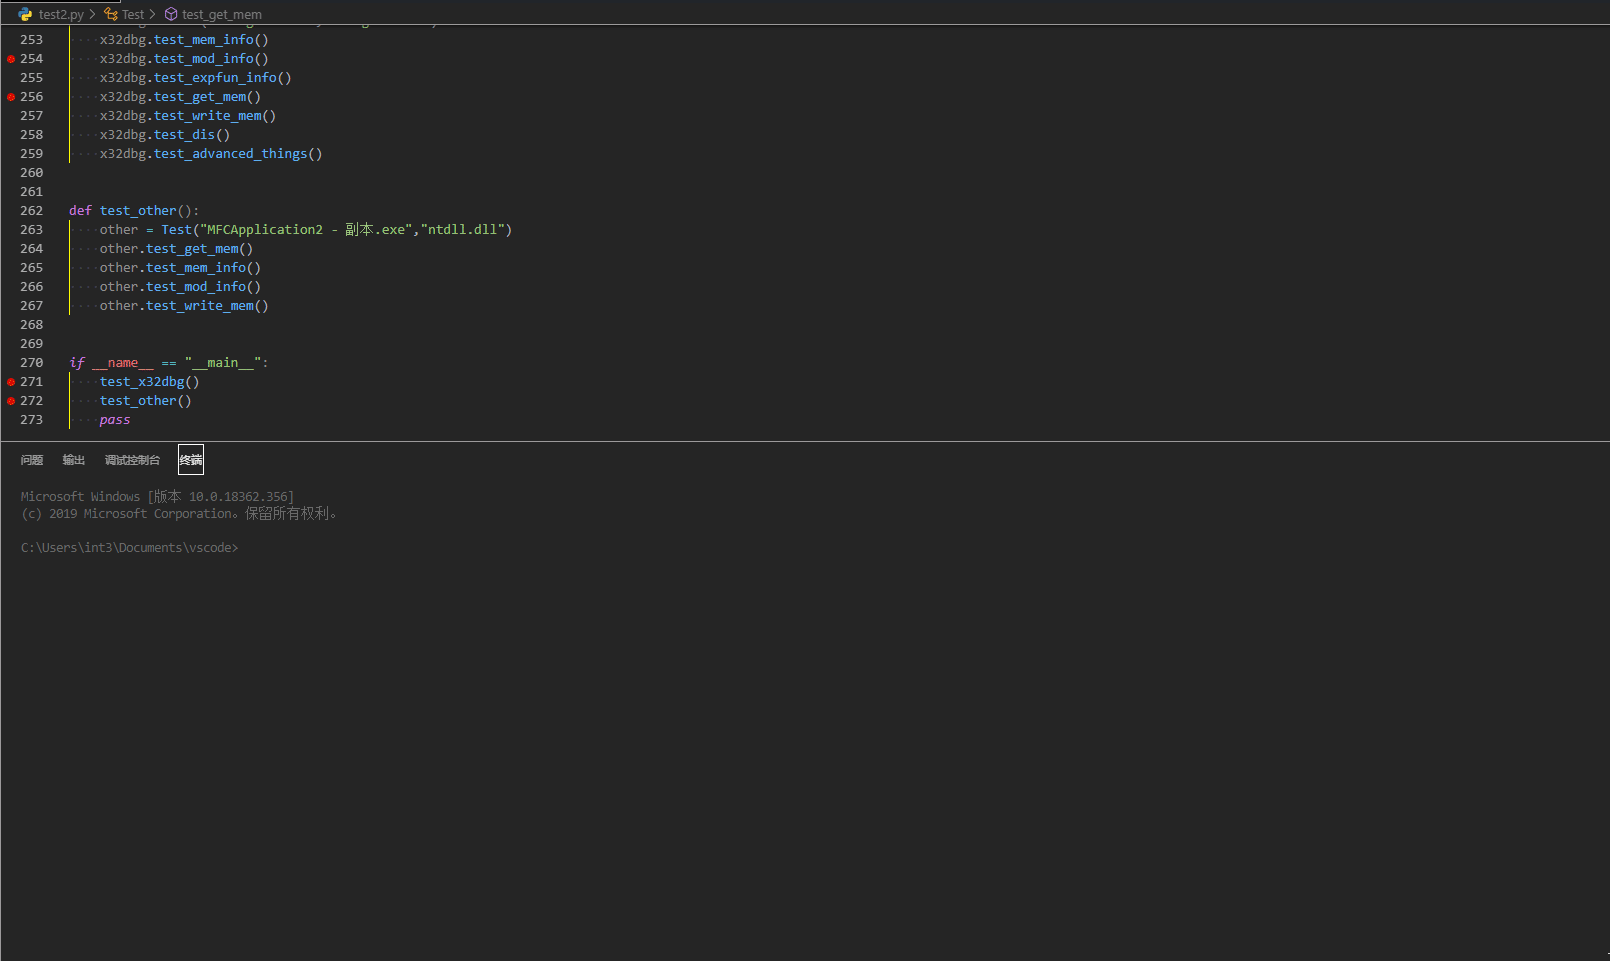Expand test_get_mem breadcrumb symbol list
The height and width of the screenshot is (961, 1610).
[x=222, y=14]
